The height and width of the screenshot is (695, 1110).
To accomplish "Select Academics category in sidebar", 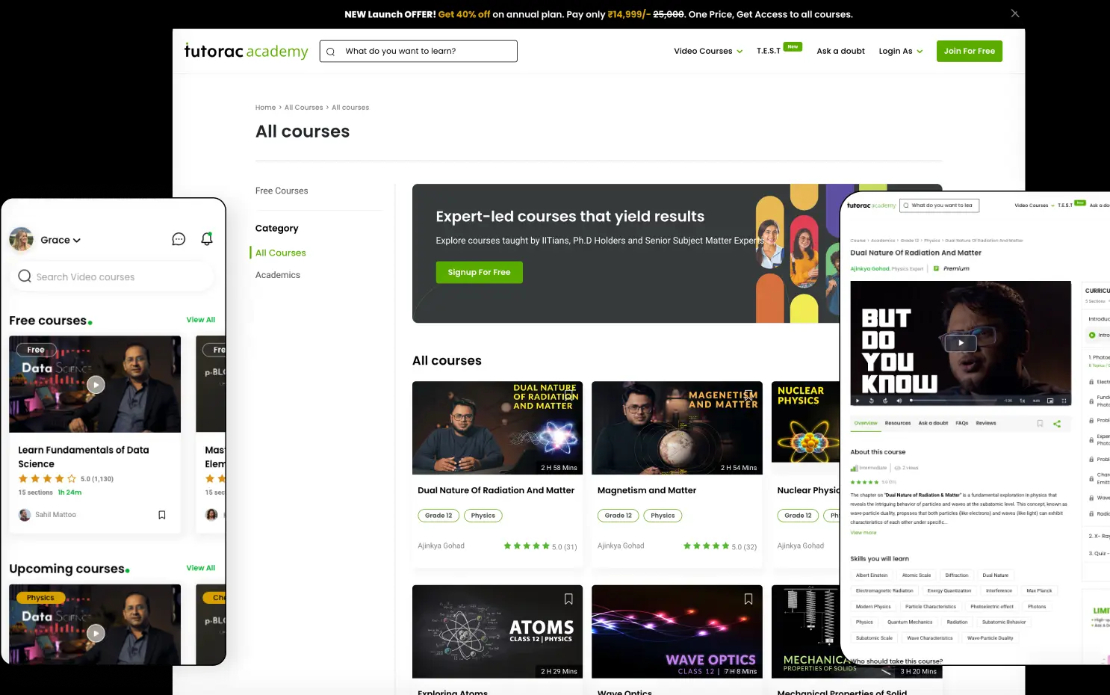I will point(278,275).
